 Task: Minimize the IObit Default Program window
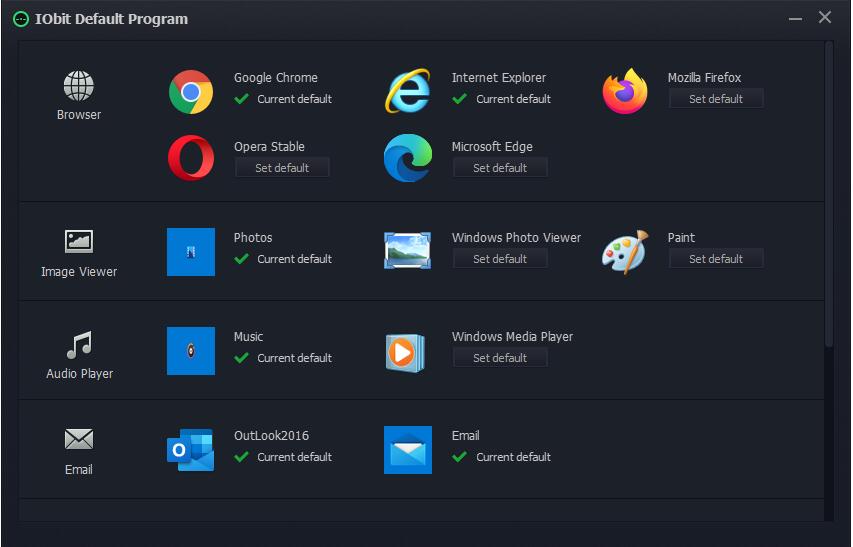tap(795, 18)
